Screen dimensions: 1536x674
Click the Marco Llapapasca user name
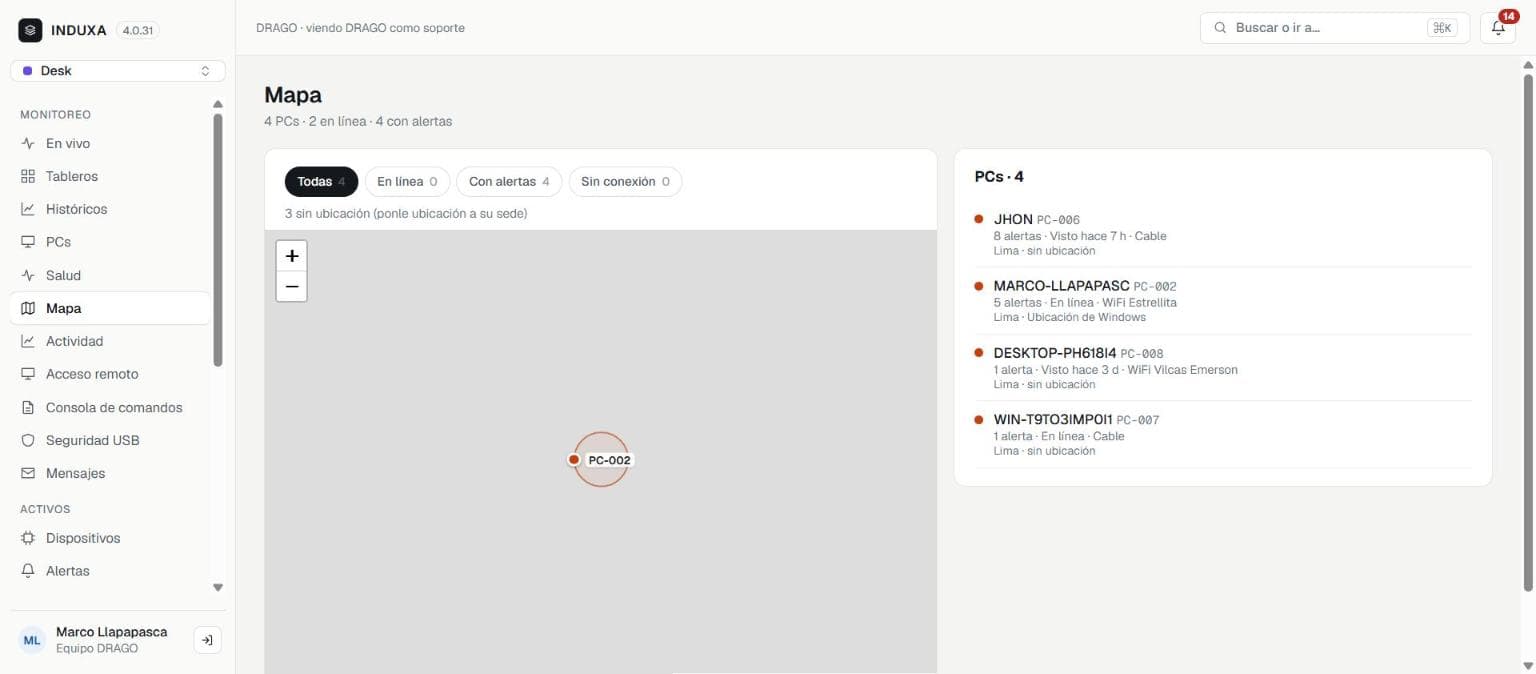[112, 632]
